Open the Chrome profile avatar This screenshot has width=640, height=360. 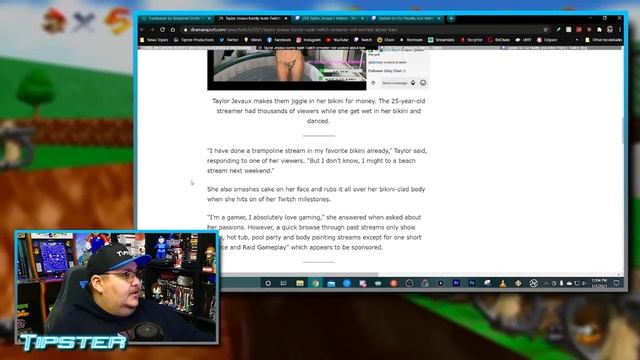point(610,30)
